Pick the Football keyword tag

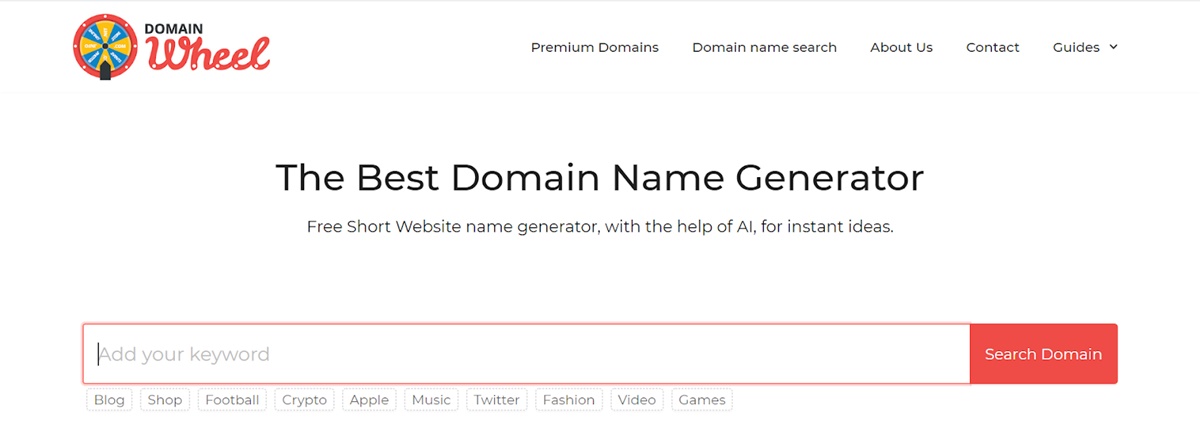point(232,400)
